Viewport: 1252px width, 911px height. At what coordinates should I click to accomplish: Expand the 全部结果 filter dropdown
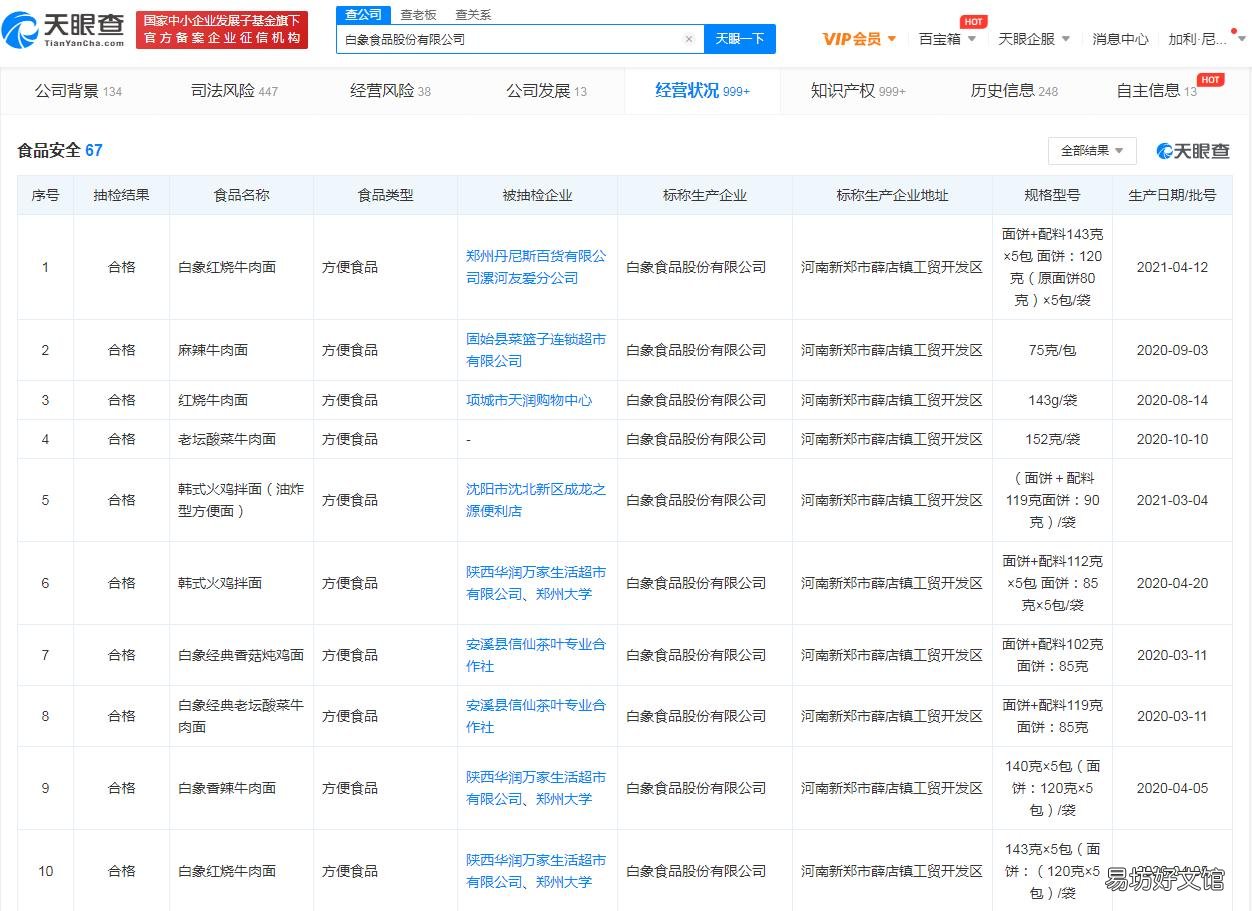tap(1092, 151)
